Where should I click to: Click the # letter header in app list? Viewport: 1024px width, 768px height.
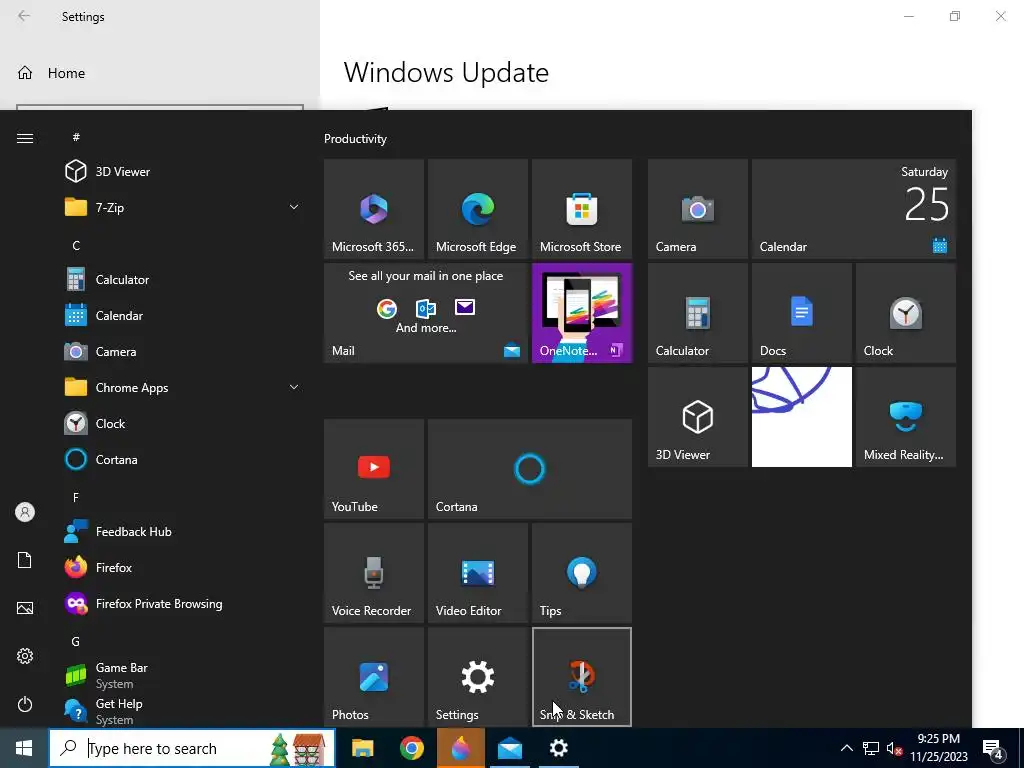(76, 137)
